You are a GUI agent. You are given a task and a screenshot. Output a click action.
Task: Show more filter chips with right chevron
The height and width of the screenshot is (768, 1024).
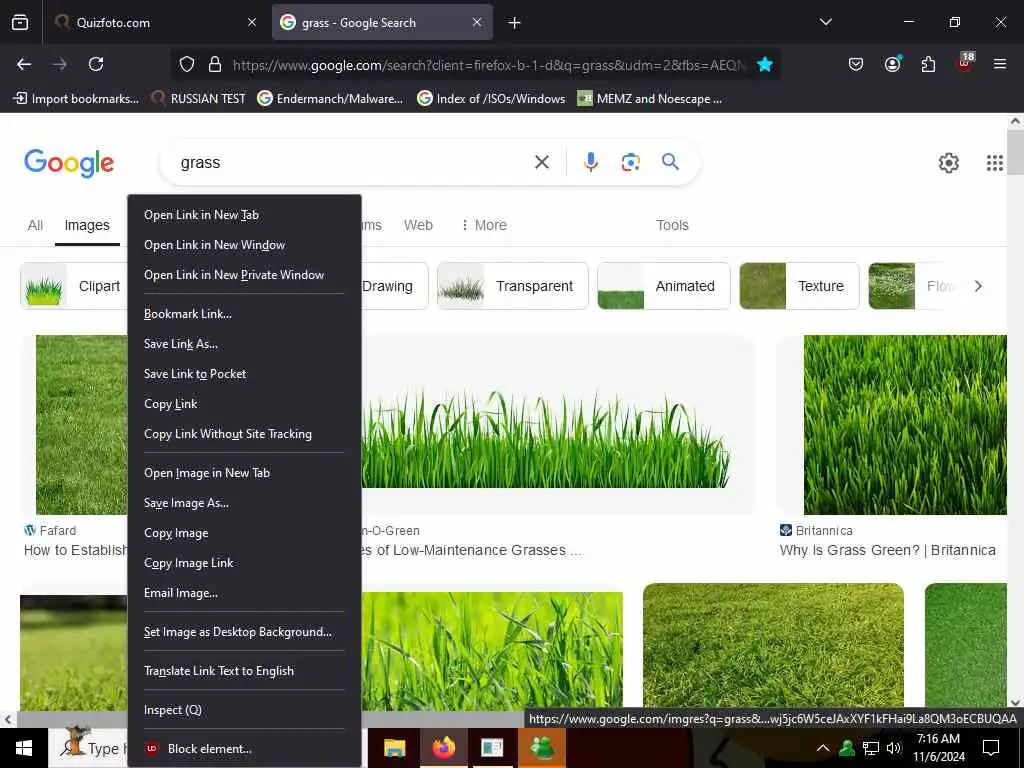978,286
